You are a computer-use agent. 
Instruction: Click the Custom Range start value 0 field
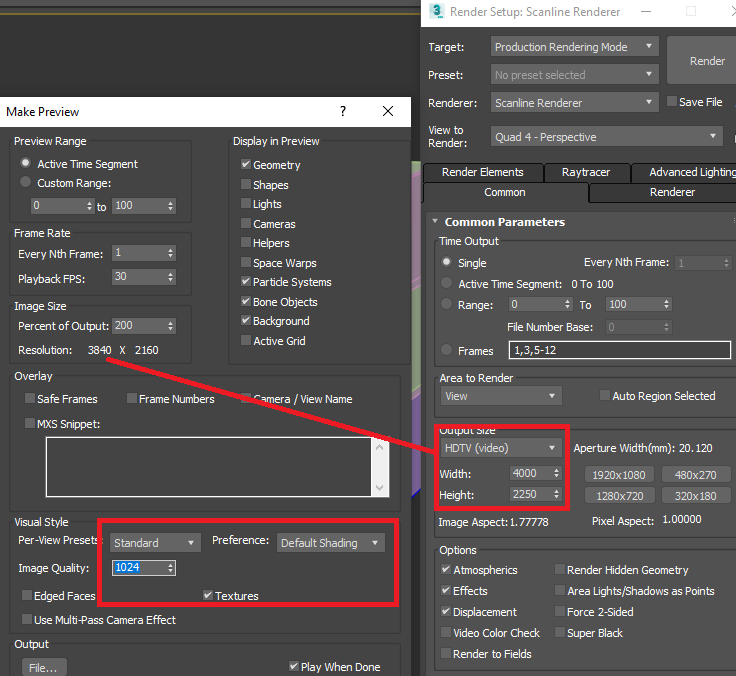coord(58,206)
